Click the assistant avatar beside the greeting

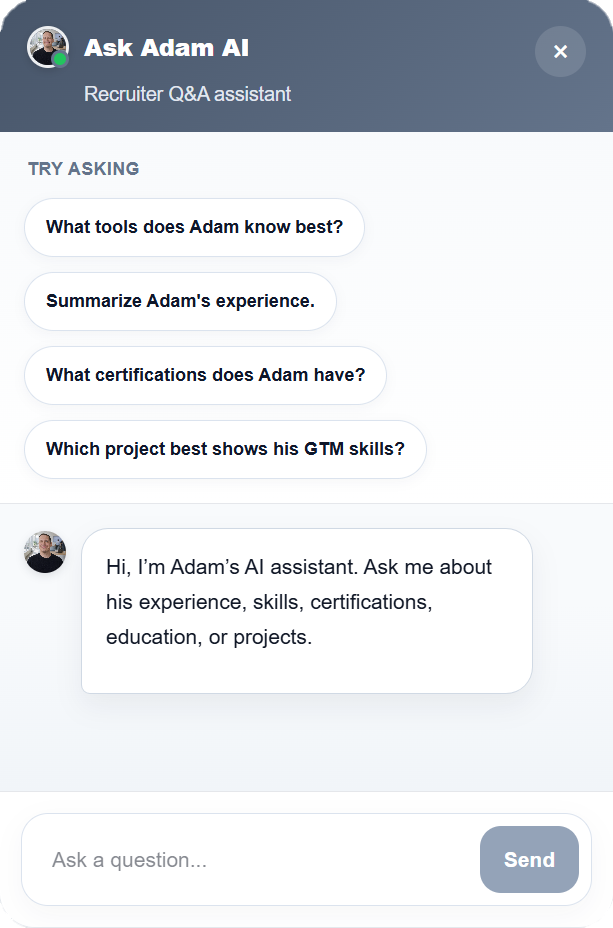[x=45, y=552]
